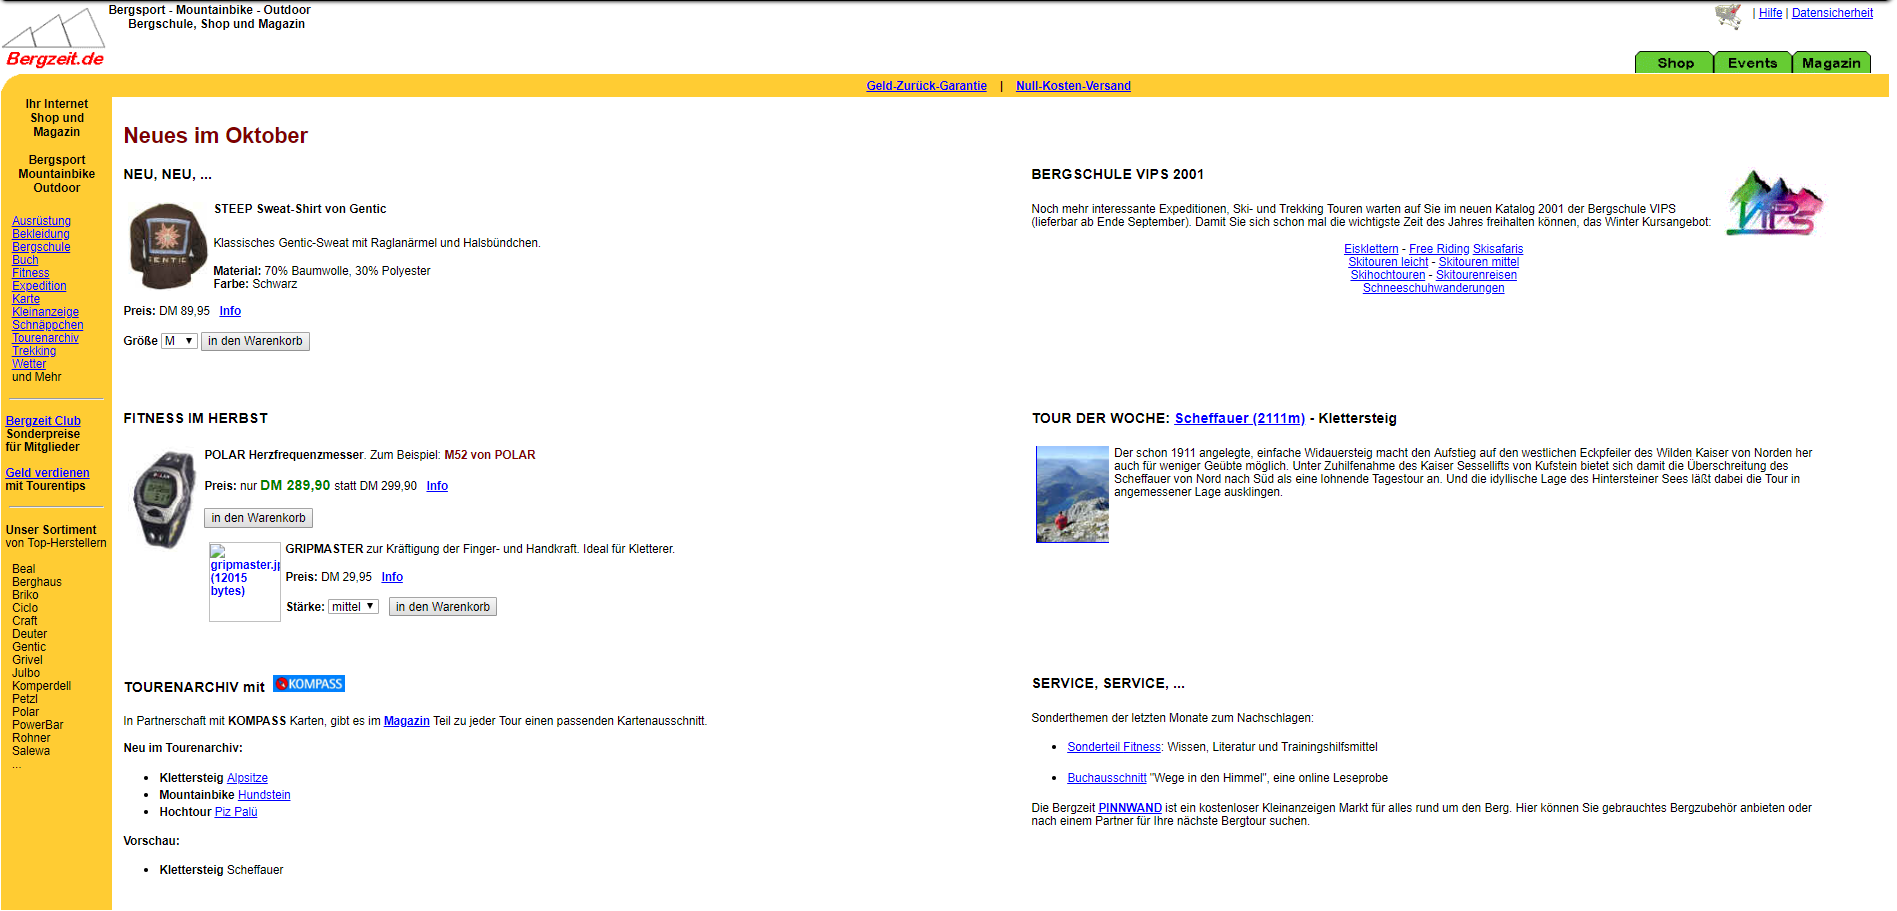The height and width of the screenshot is (911, 1897).
Task: Open the Datensicherheit link
Action: pyautogui.click(x=1831, y=13)
